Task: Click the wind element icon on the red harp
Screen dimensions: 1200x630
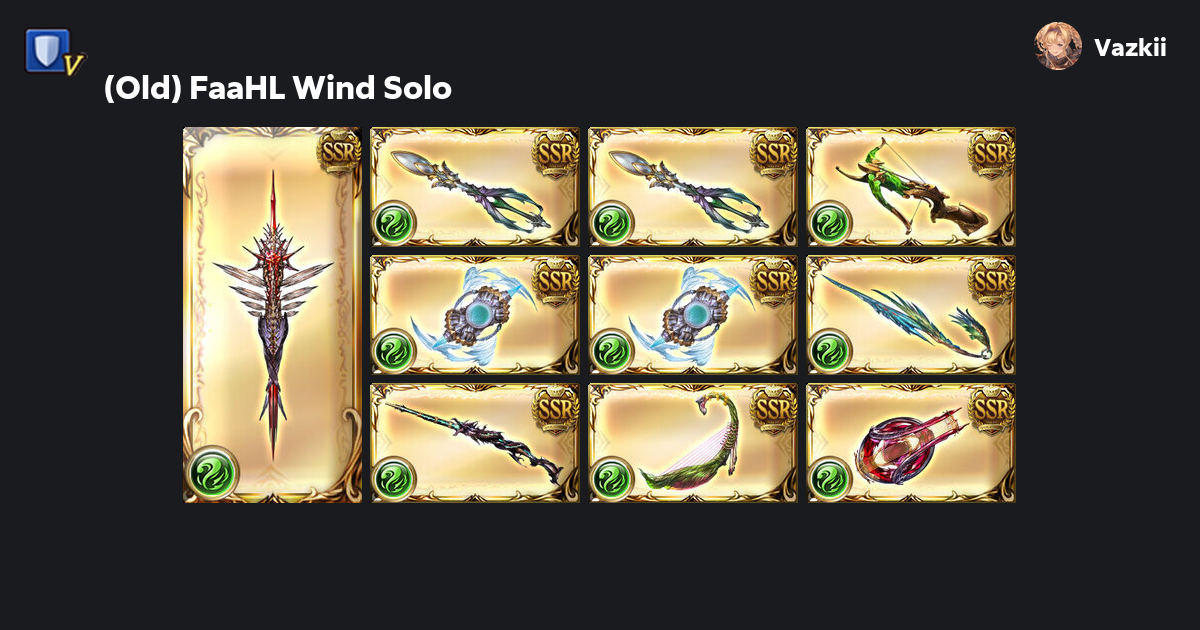Action: [x=830, y=479]
